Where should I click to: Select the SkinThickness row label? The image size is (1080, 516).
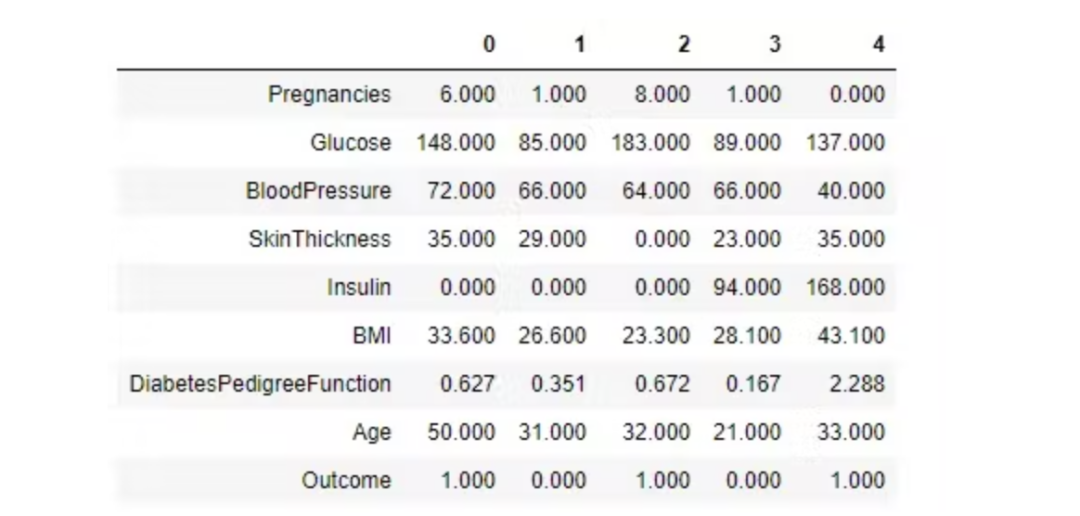pyautogui.click(x=320, y=239)
